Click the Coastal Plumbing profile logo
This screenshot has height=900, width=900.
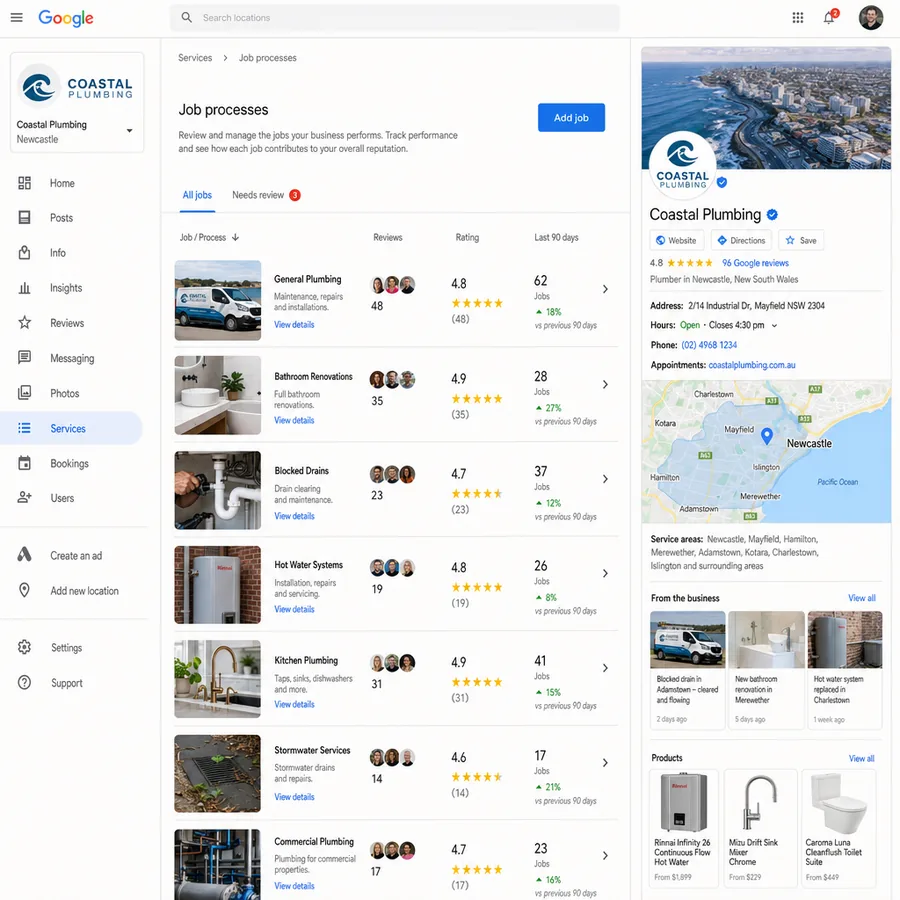pos(682,166)
